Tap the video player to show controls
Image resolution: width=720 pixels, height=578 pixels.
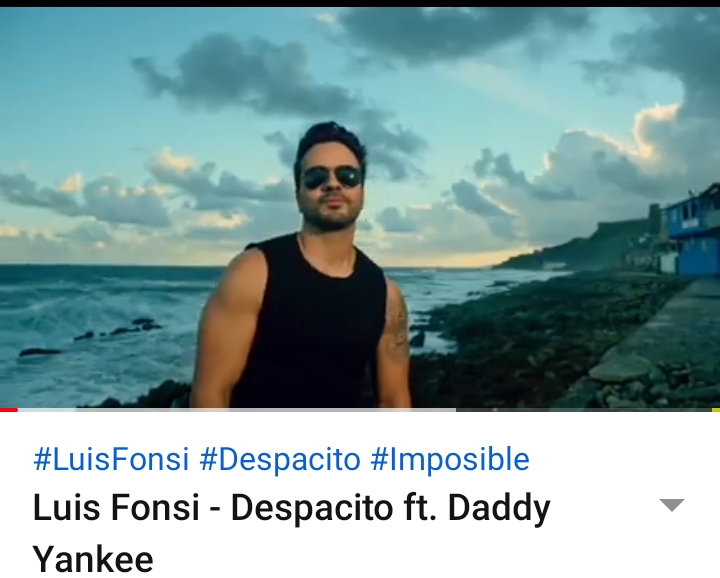click(x=360, y=208)
